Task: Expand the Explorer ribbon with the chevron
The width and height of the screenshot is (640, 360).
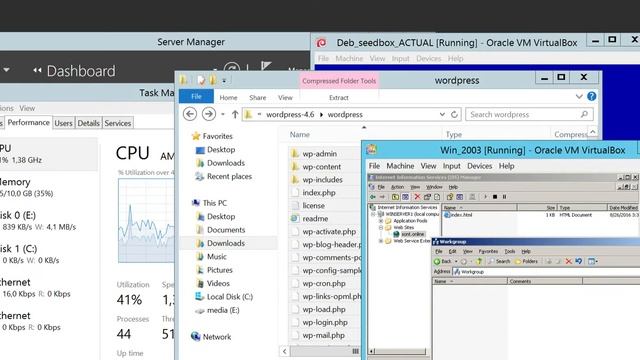Action: 579,96
